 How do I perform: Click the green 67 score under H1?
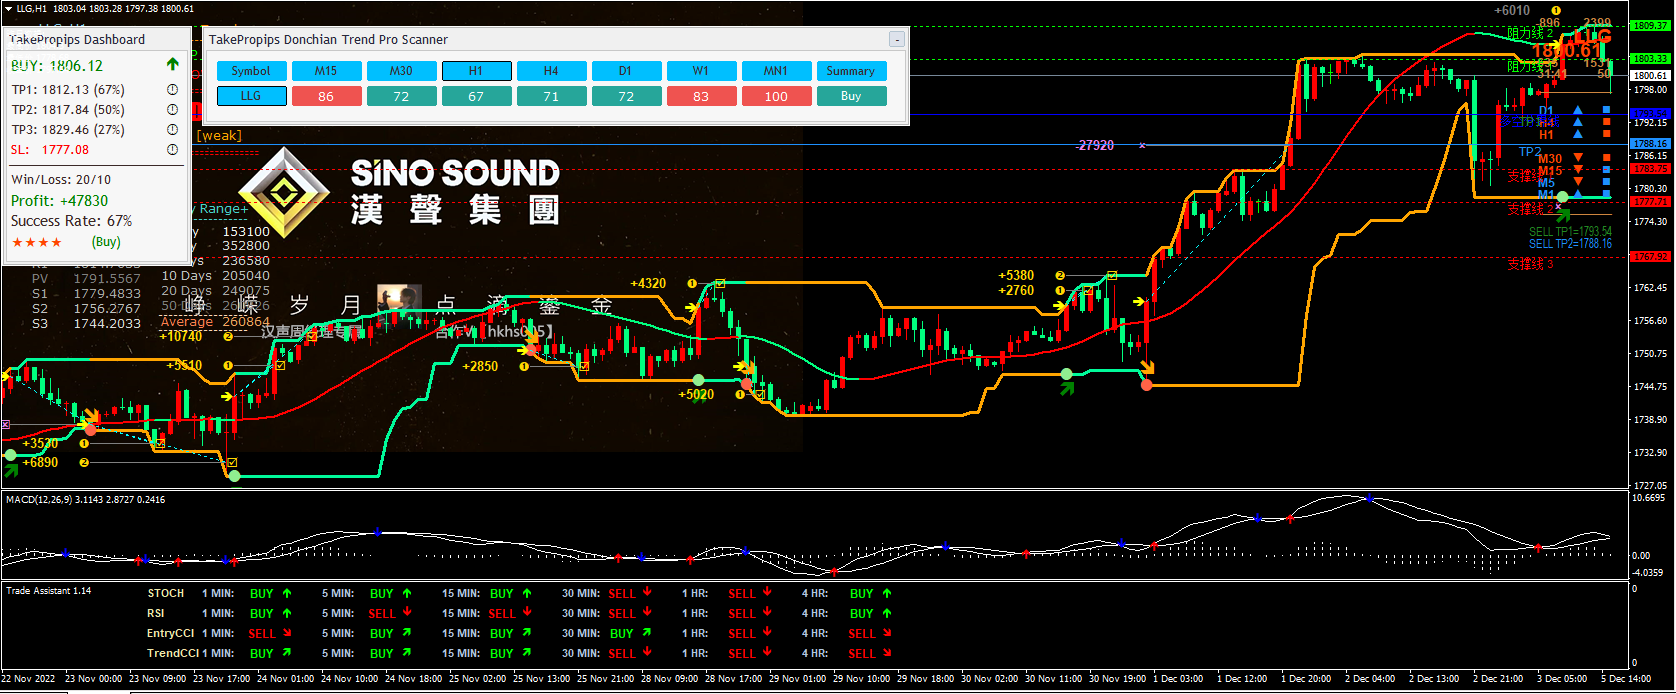point(476,96)
